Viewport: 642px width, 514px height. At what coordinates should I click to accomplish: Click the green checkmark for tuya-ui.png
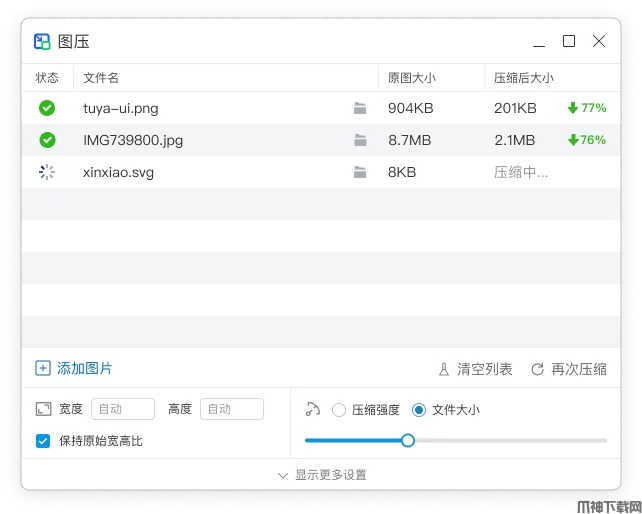click(47, 108)
